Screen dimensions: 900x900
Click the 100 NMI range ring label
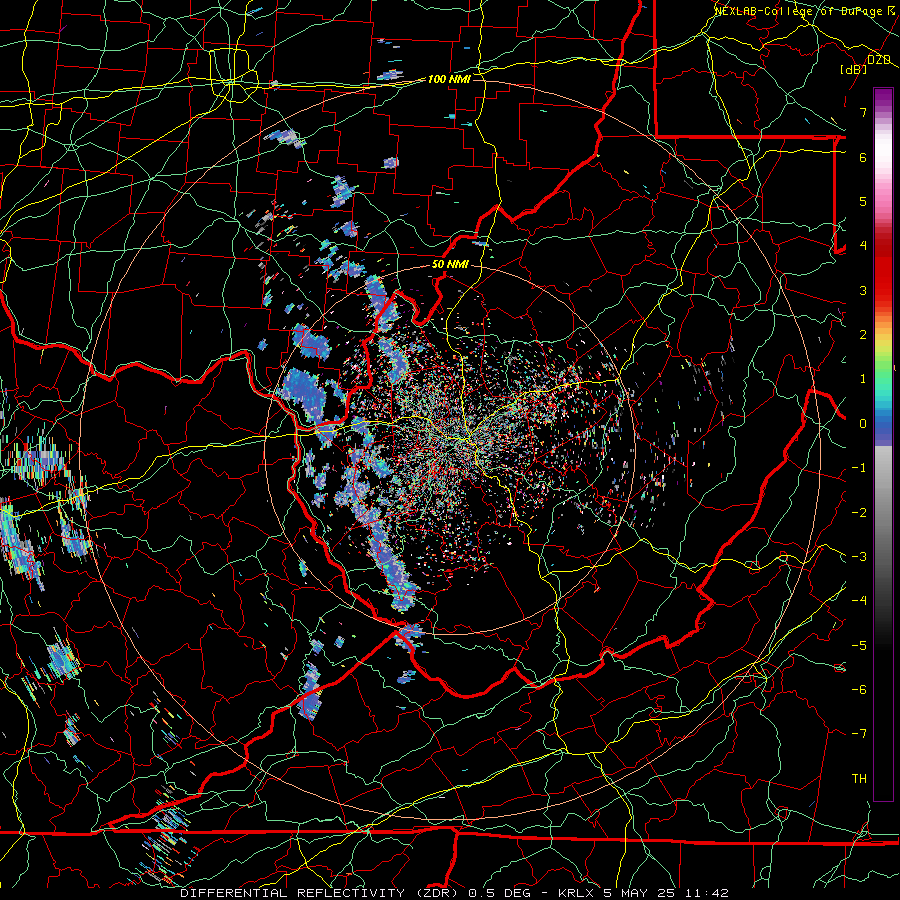point(449,79)
